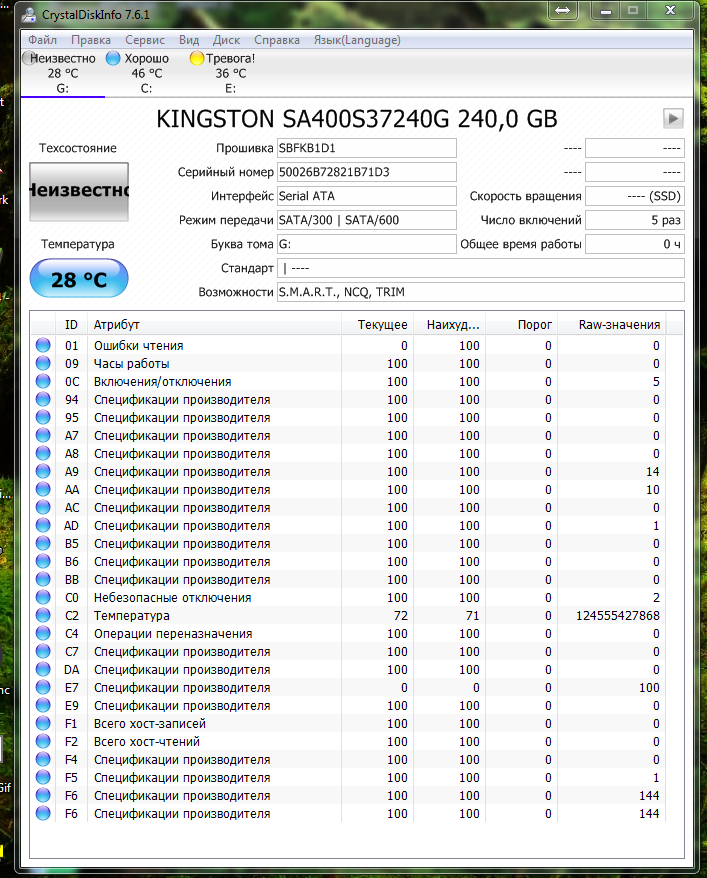
Task: Click status icon of row 0C Включения/отключения
Action: coord(43,381)
